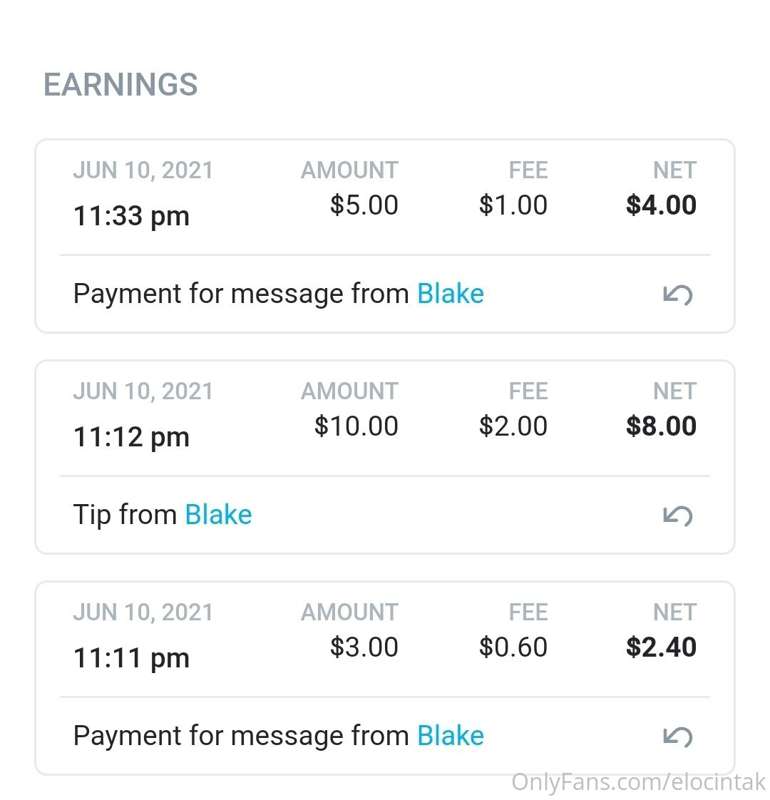Open Blake's profile from the 11:11 pm payment
The height and width of the screenshot is (800, 770).
(450, 736)
